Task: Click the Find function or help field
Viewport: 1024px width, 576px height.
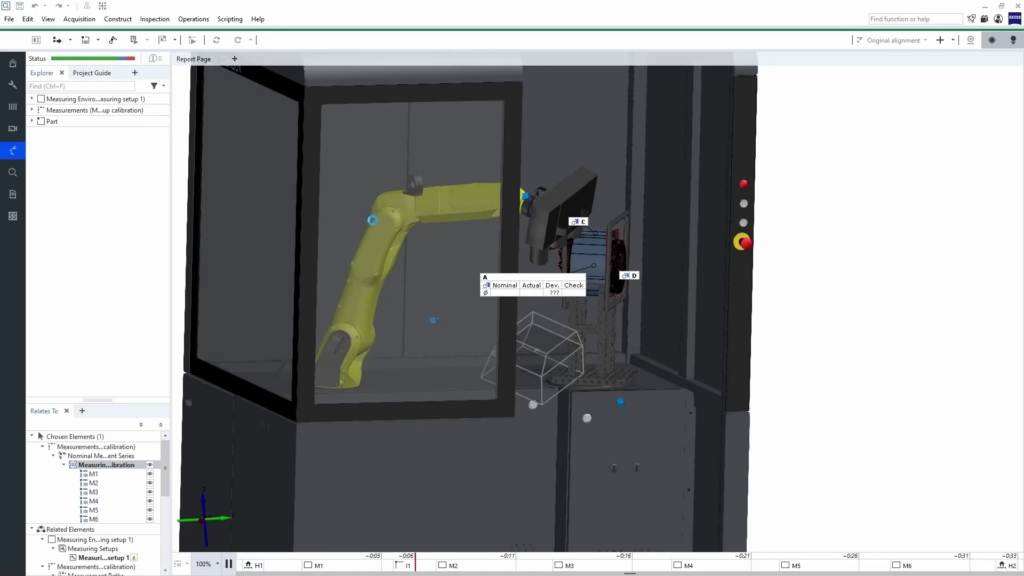Action: 914,19
